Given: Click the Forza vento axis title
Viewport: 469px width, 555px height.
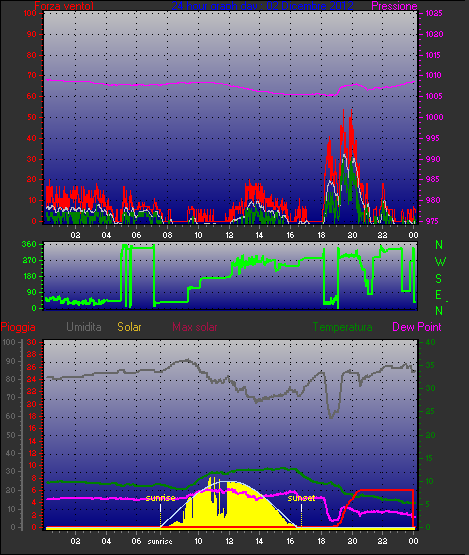Looking at the screenshot, I should (64, 6).
